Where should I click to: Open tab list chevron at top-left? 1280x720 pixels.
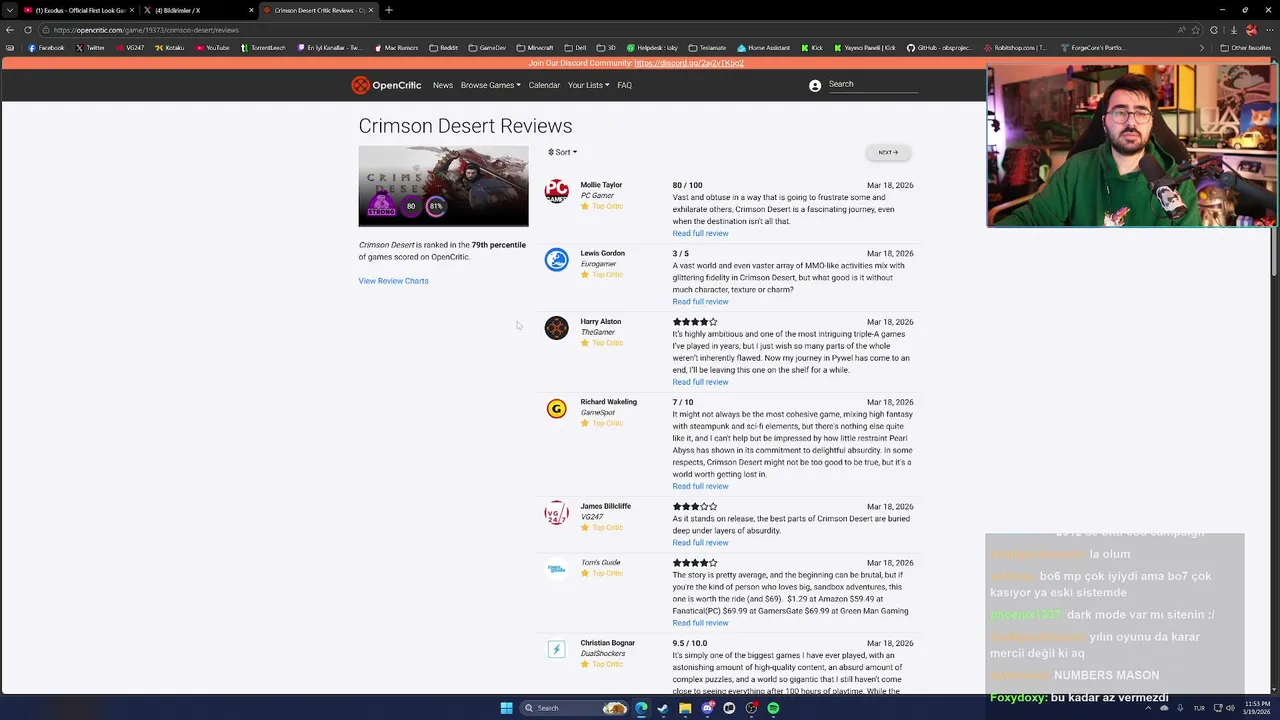10,10
